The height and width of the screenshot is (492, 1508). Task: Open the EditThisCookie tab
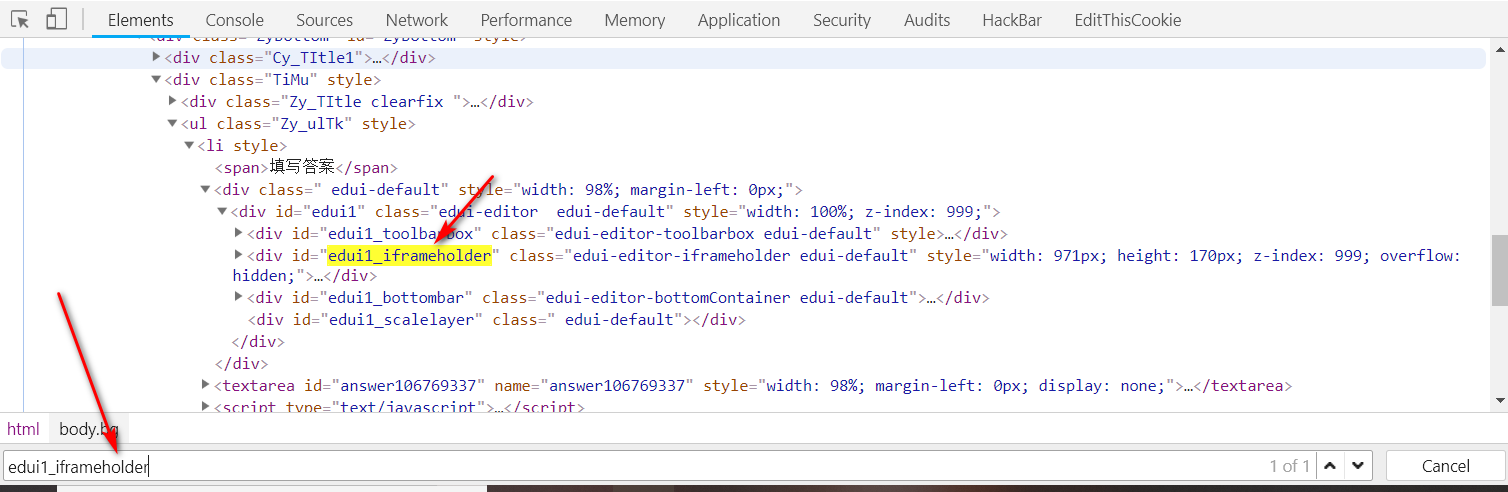tap(1127, 20)
